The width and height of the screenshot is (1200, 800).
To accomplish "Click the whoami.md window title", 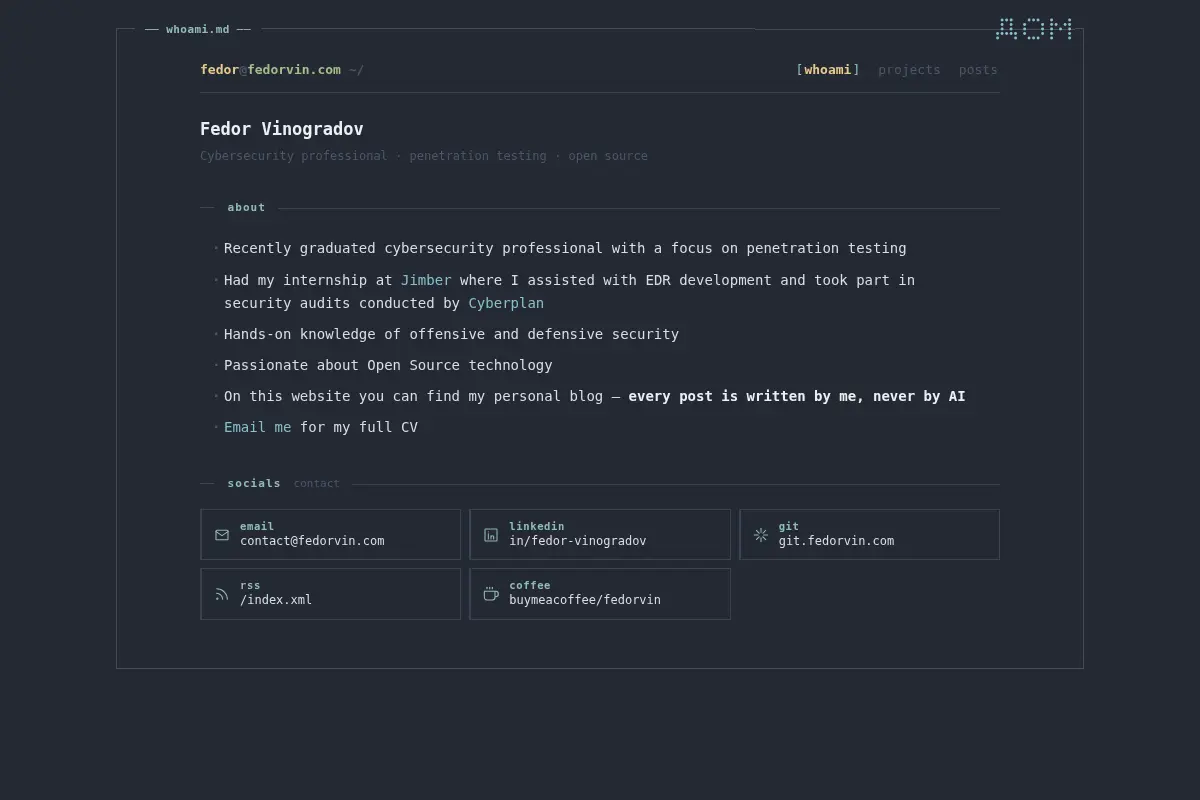I will tap(198, 29).
